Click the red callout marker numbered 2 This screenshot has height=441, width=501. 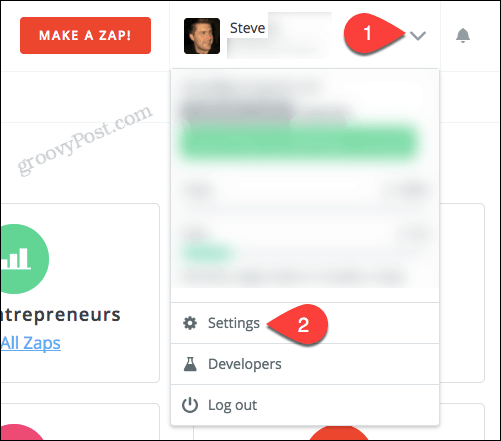click(x=298, y=324)
